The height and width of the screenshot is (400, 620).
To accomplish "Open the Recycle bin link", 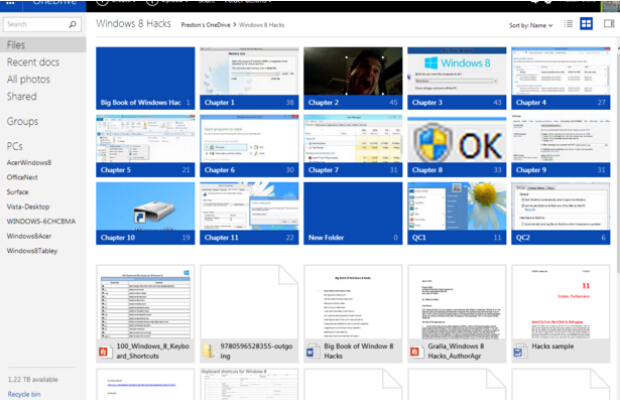I will pos(24,394).
